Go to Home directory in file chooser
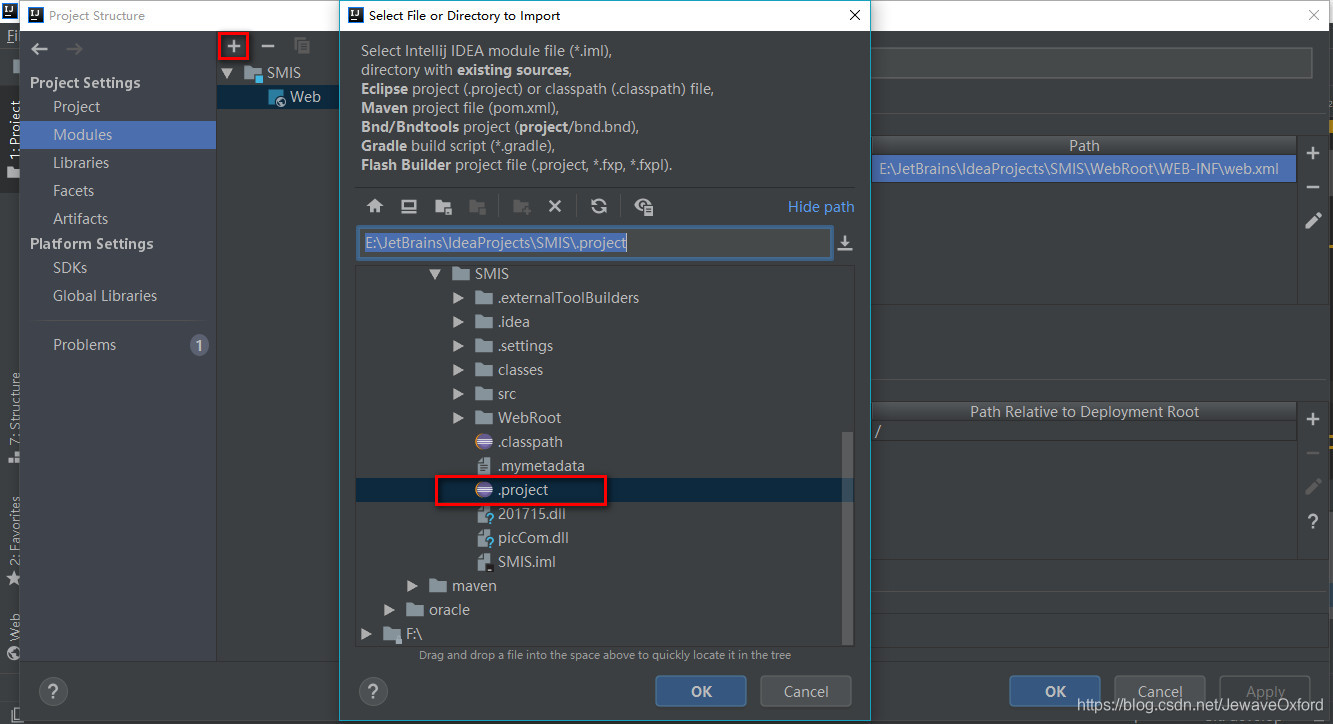1333x724 pixels. point(375,206)
